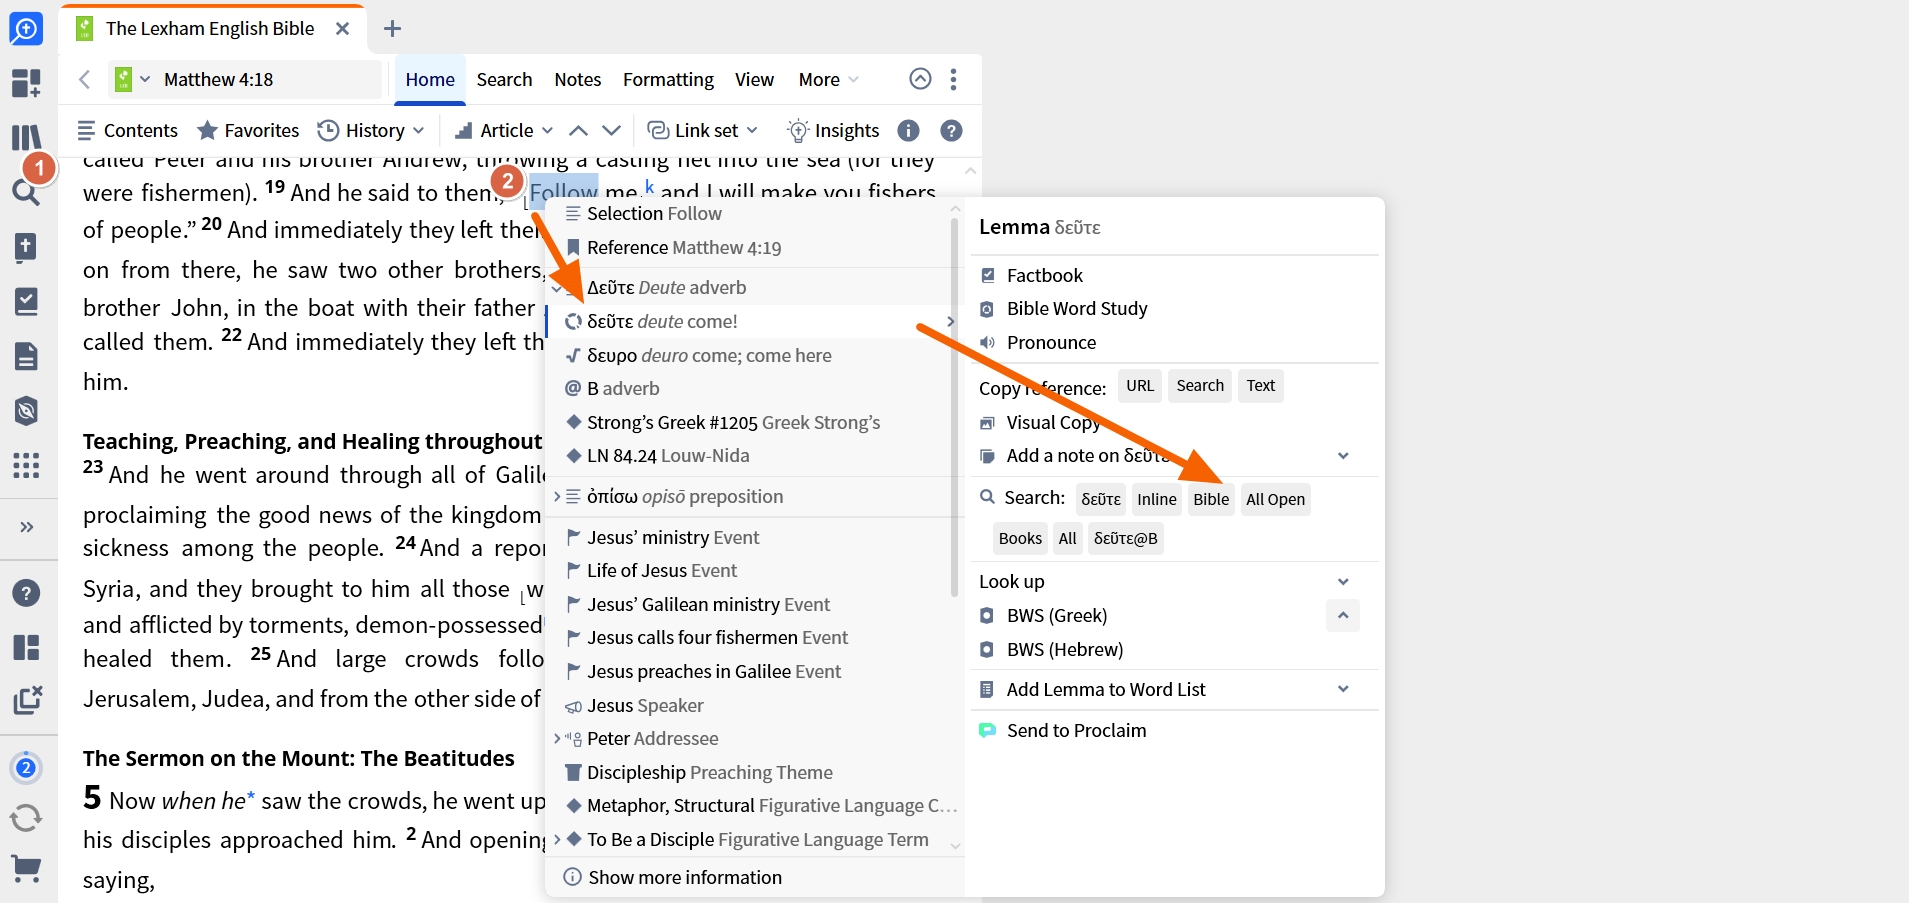Switch to the Search tab
This screenshot has height=903, width=1909.
tap(504, 79)
